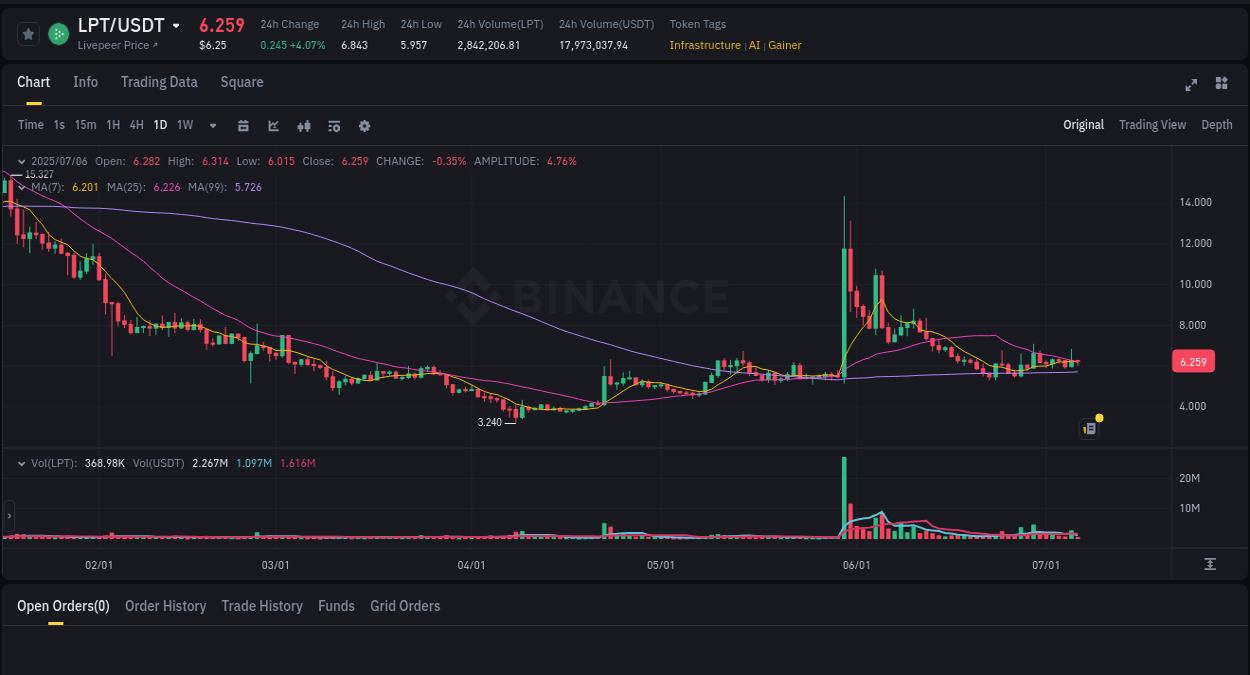1250x675 pixels.
Task: Click the volume depth icon below the price scale
Action: coord(1210,565)
